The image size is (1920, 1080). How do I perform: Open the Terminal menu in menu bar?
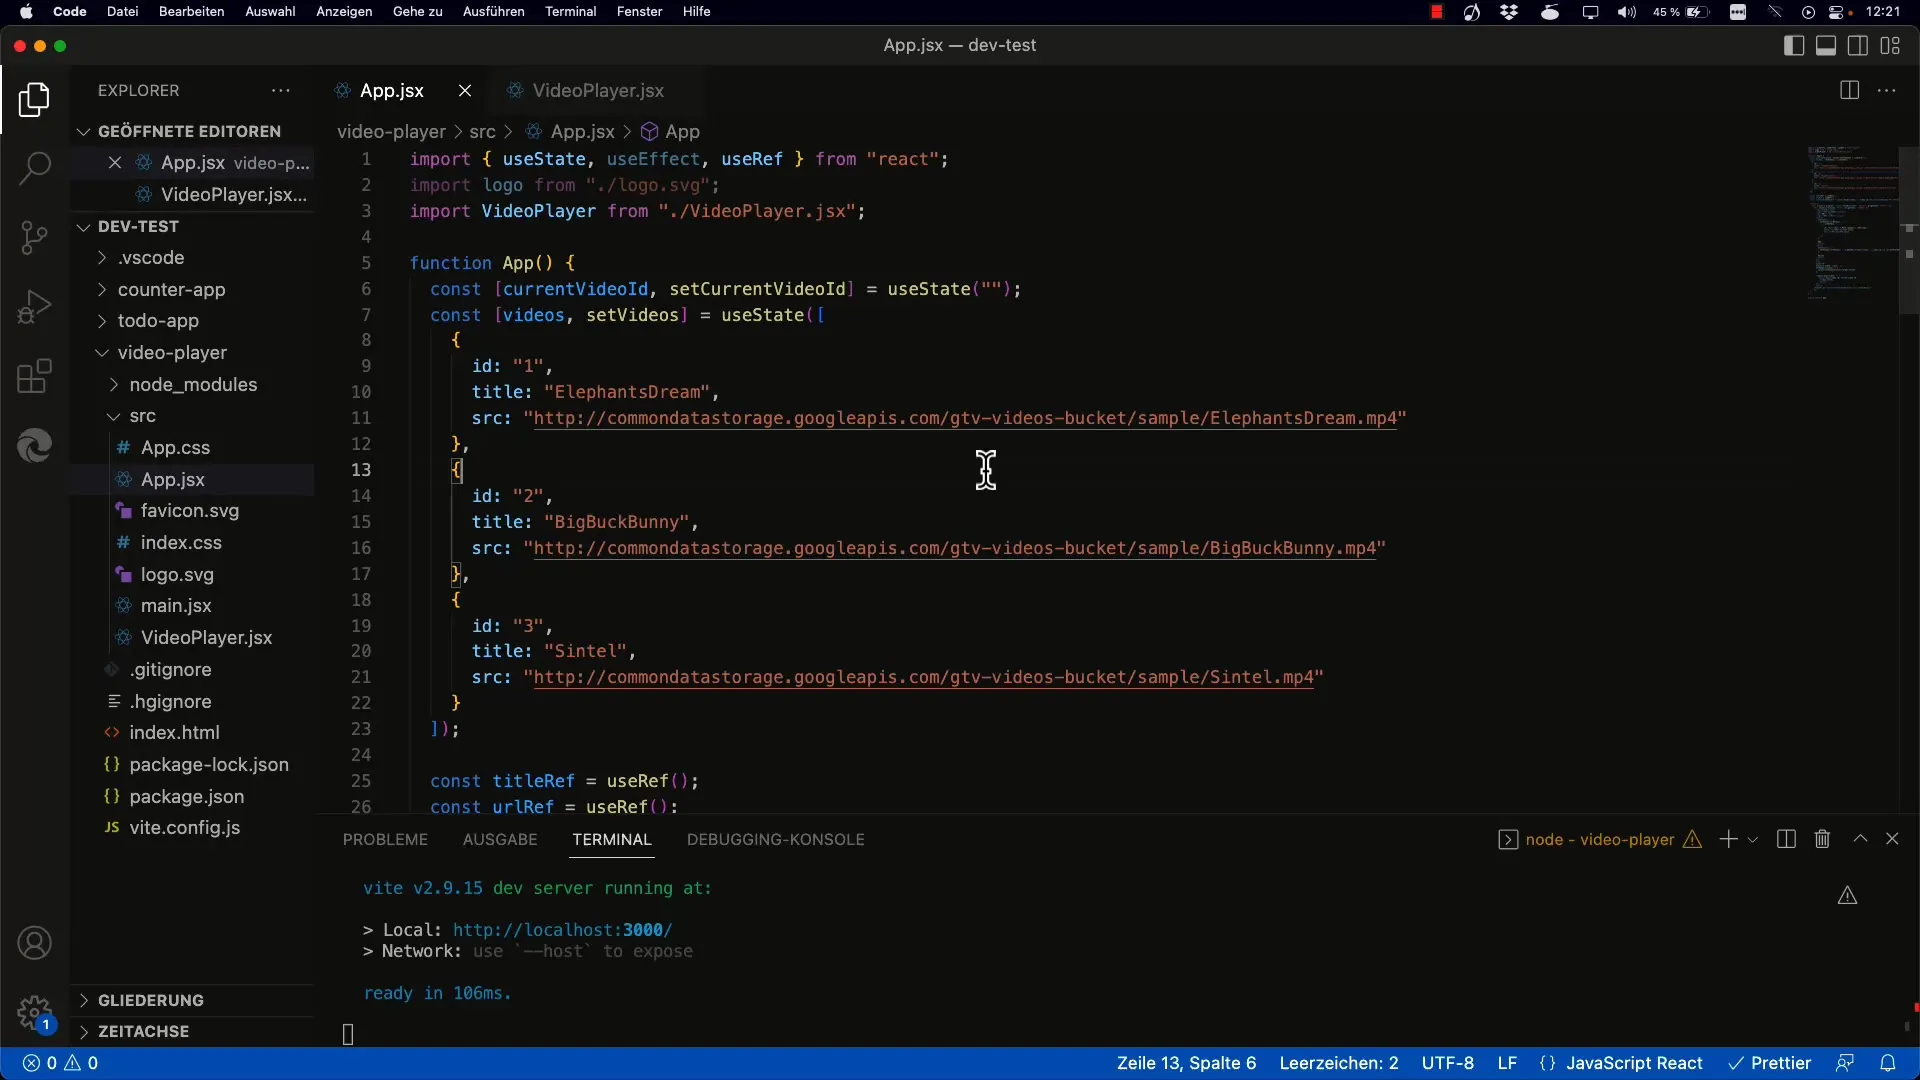pyautogui.click(x=571, y=12)
